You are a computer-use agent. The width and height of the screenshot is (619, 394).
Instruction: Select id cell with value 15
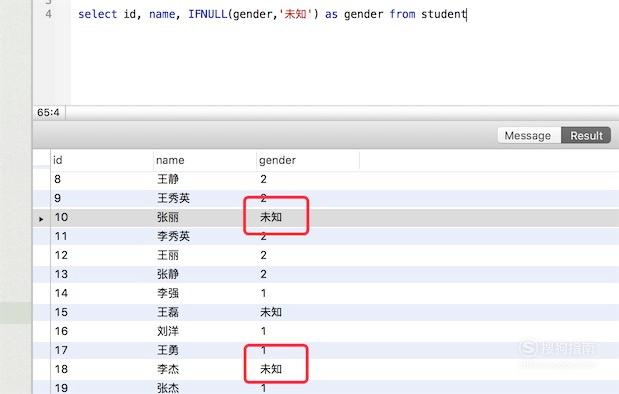click(61, 312)
